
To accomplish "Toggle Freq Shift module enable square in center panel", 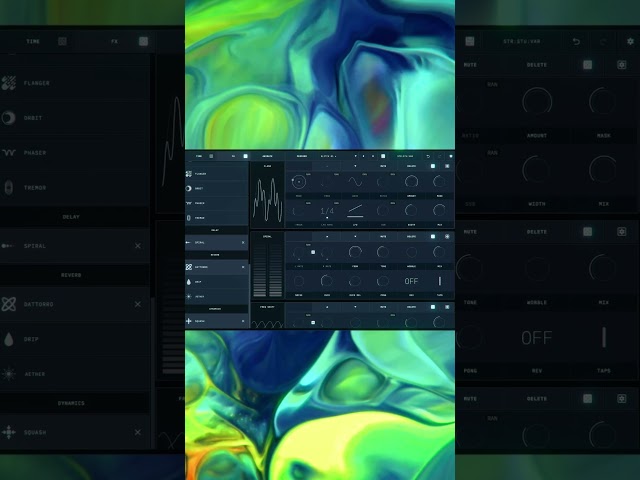I will click(x=433, y=307).
